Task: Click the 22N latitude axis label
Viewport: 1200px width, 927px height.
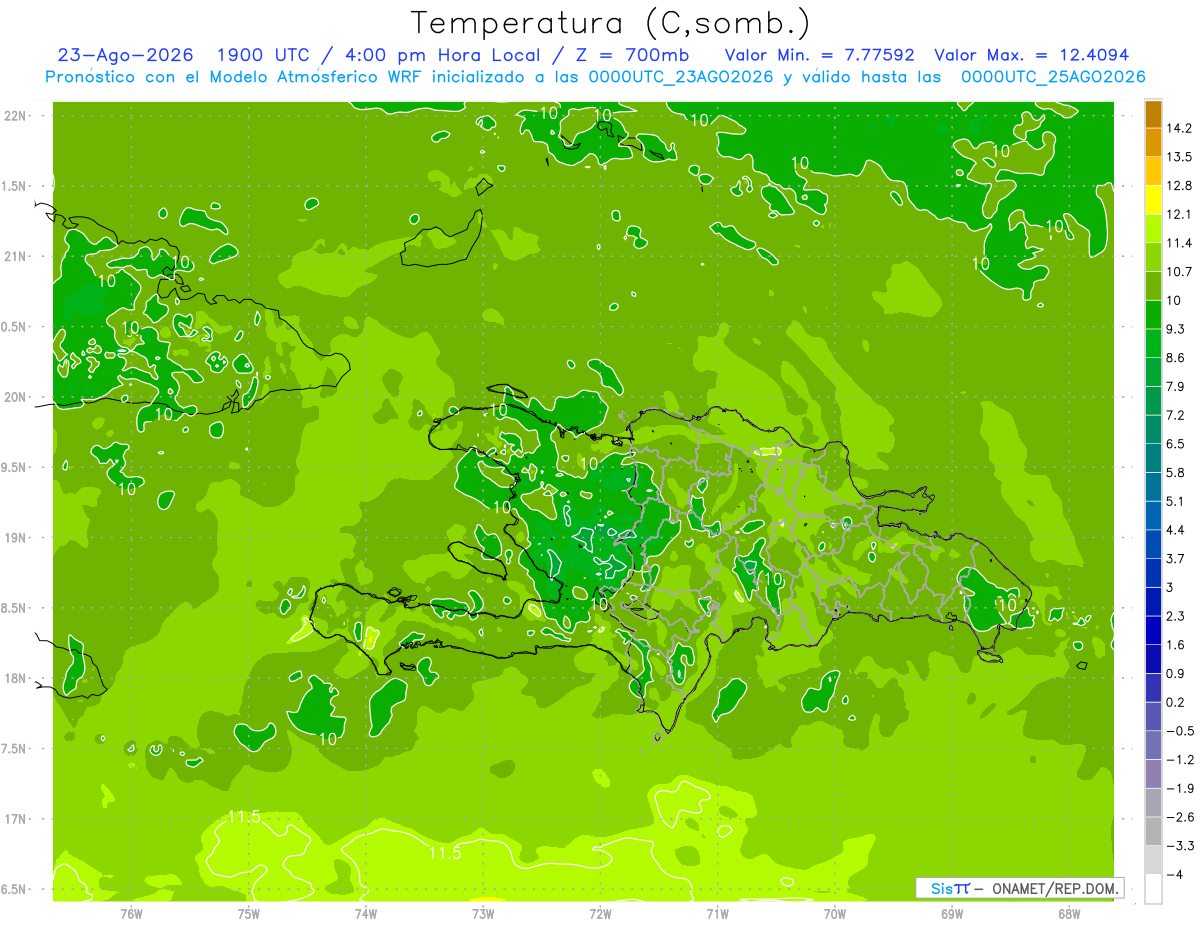Action: pos(16,116)
